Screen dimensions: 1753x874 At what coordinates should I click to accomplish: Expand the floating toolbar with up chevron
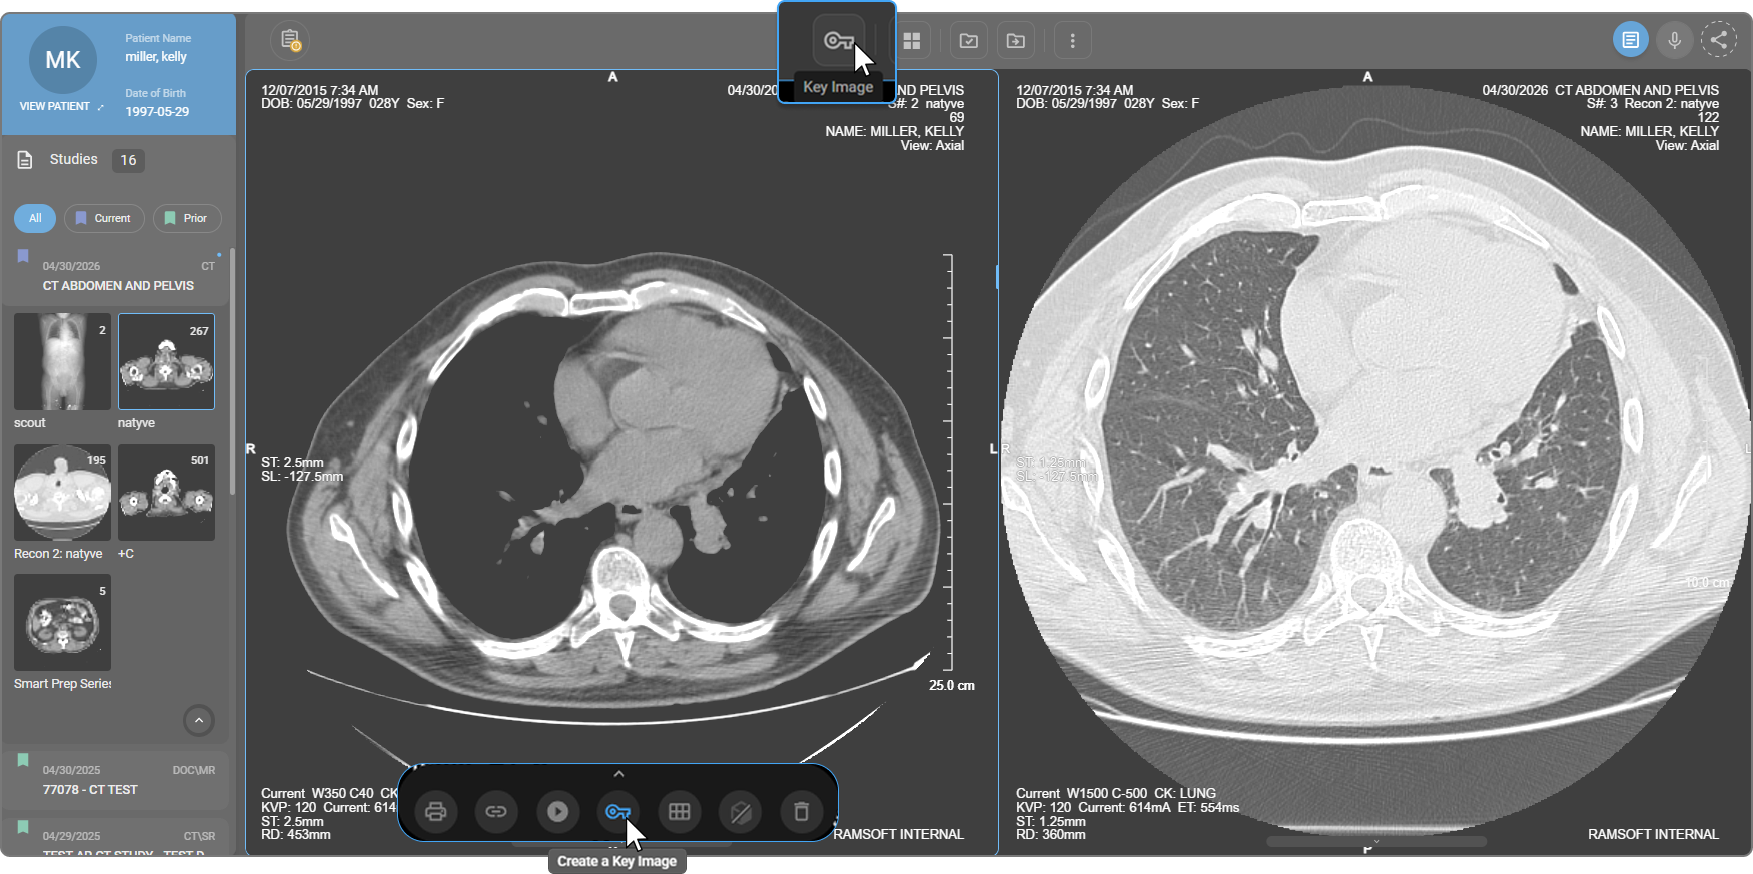click(619, 774)
